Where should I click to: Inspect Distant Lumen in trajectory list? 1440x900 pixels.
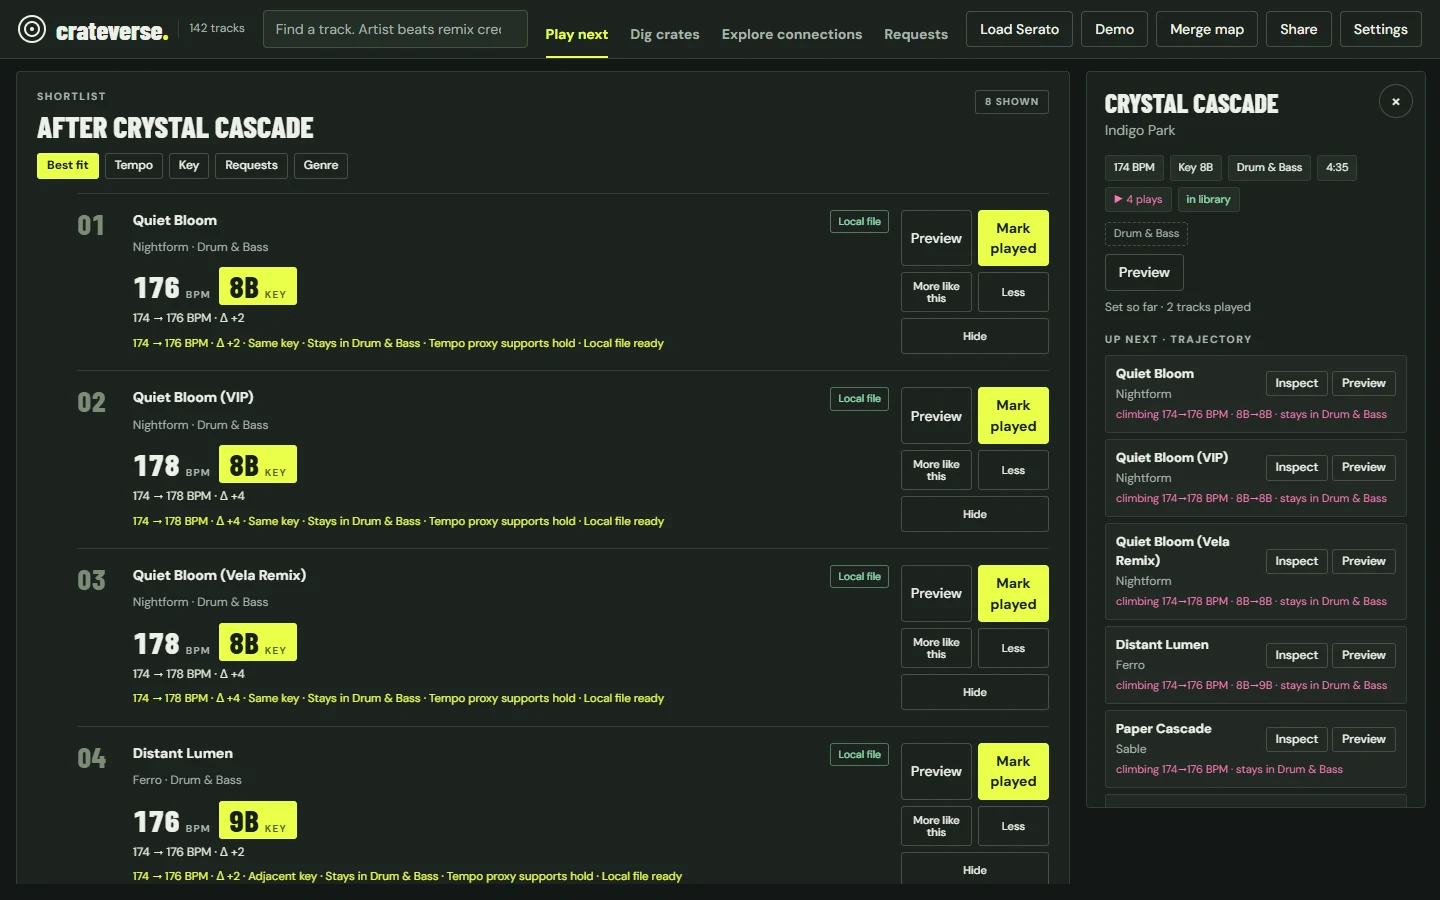pos(1296,655)
